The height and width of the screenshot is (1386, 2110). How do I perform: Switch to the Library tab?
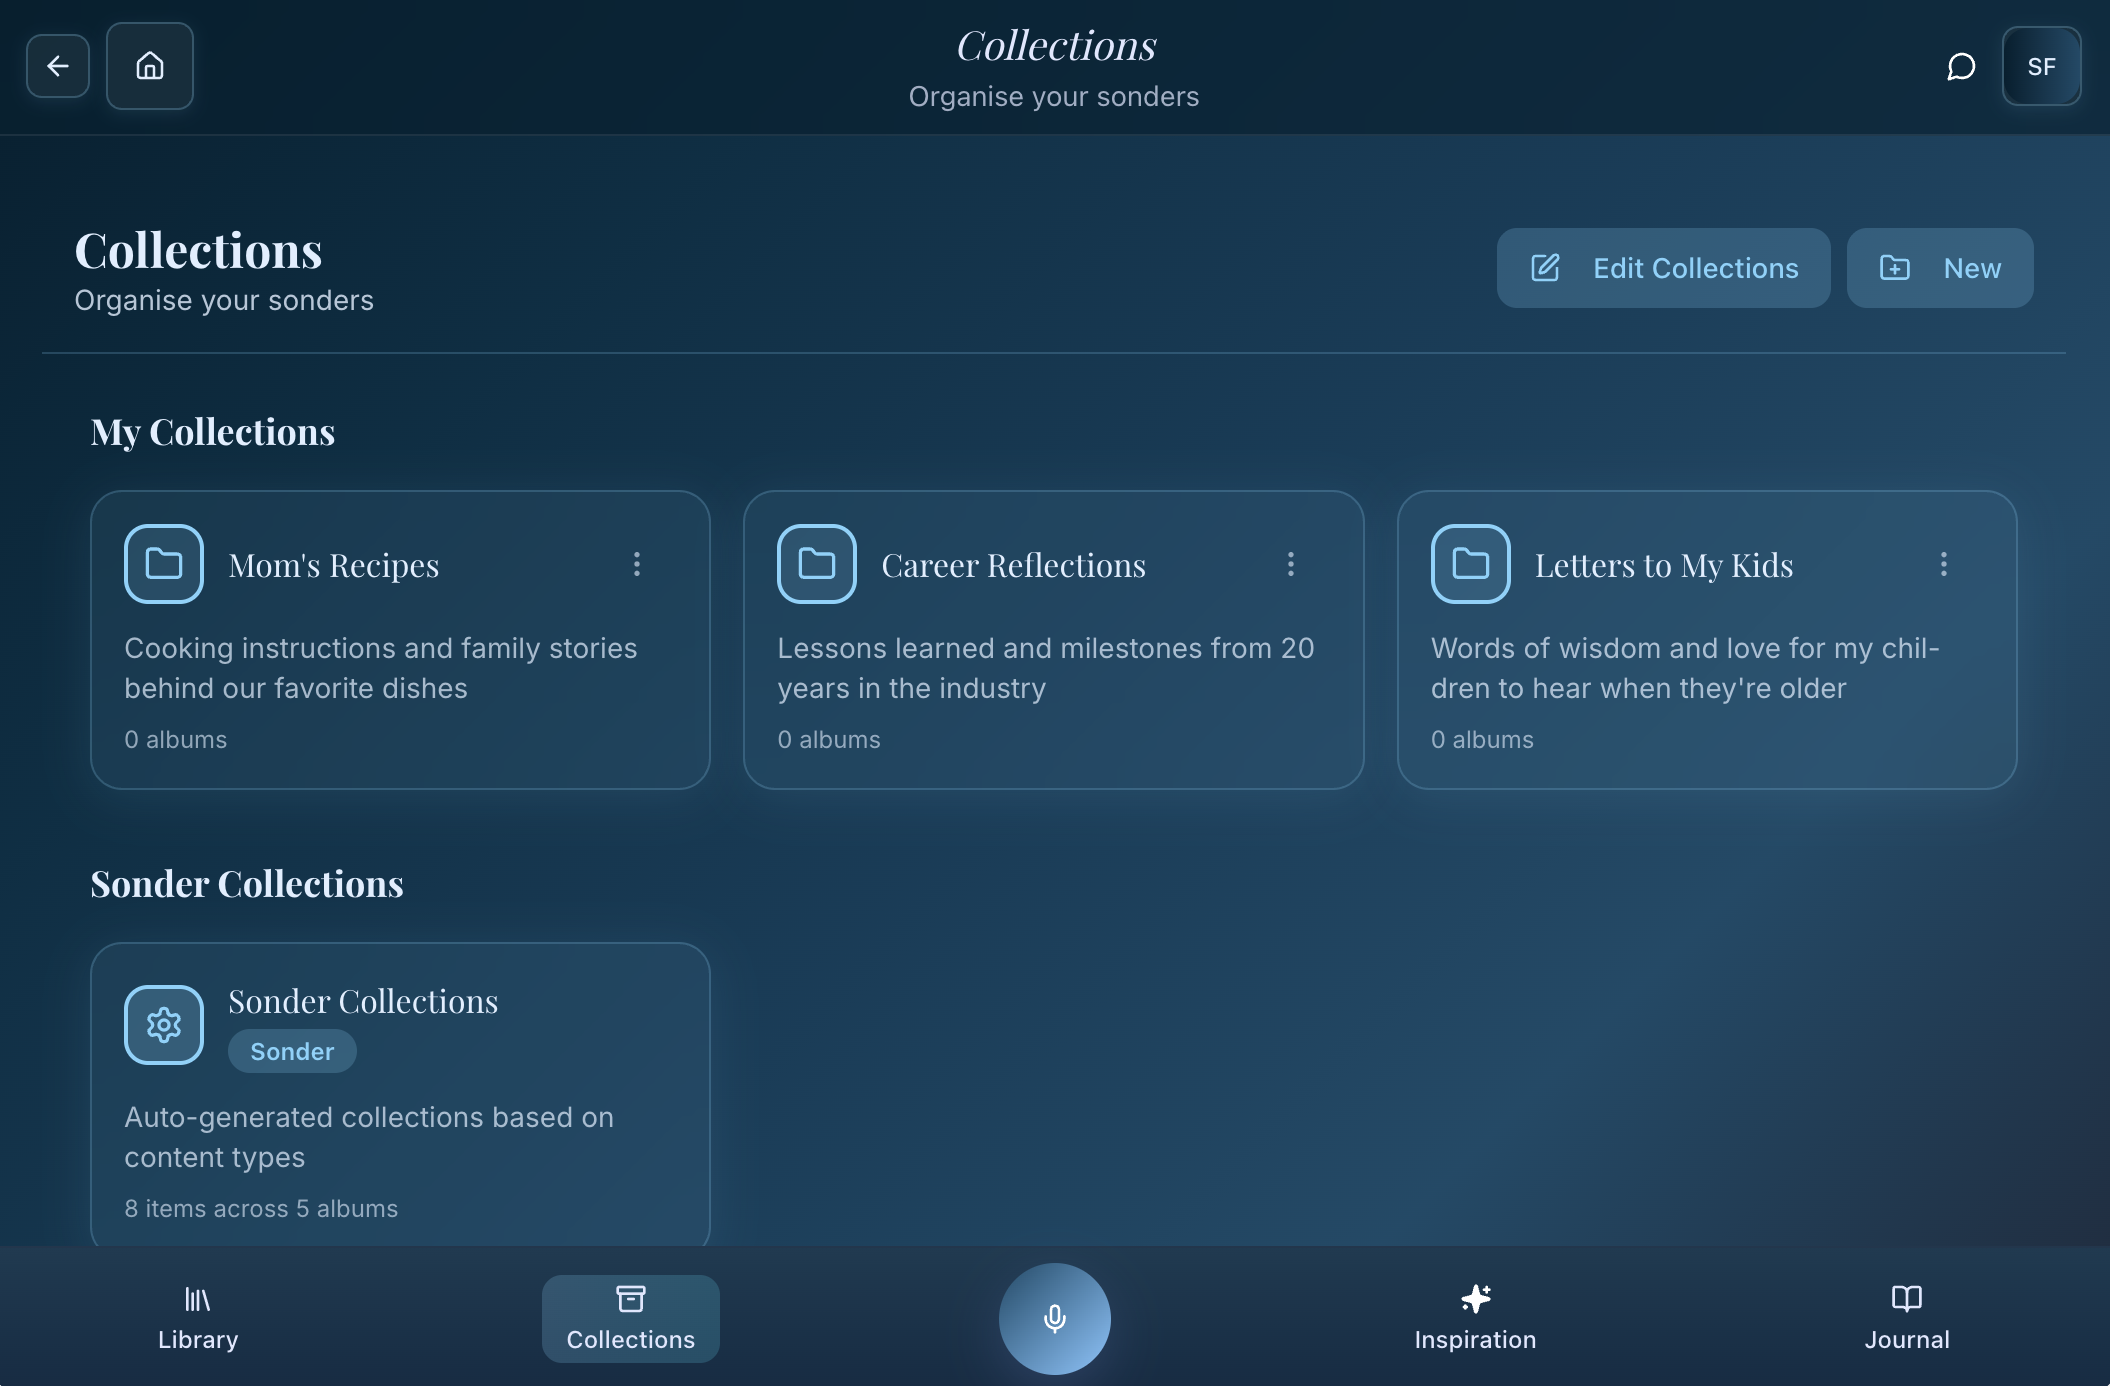pyautogui.click(x=198, y=1318)
